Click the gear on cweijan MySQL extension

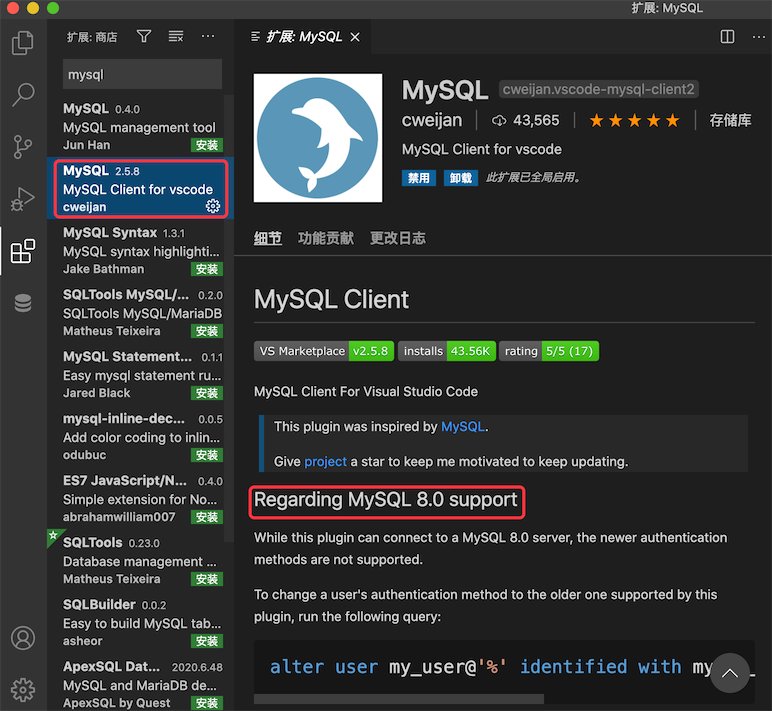pyautogui.click(x=213, y=206)
